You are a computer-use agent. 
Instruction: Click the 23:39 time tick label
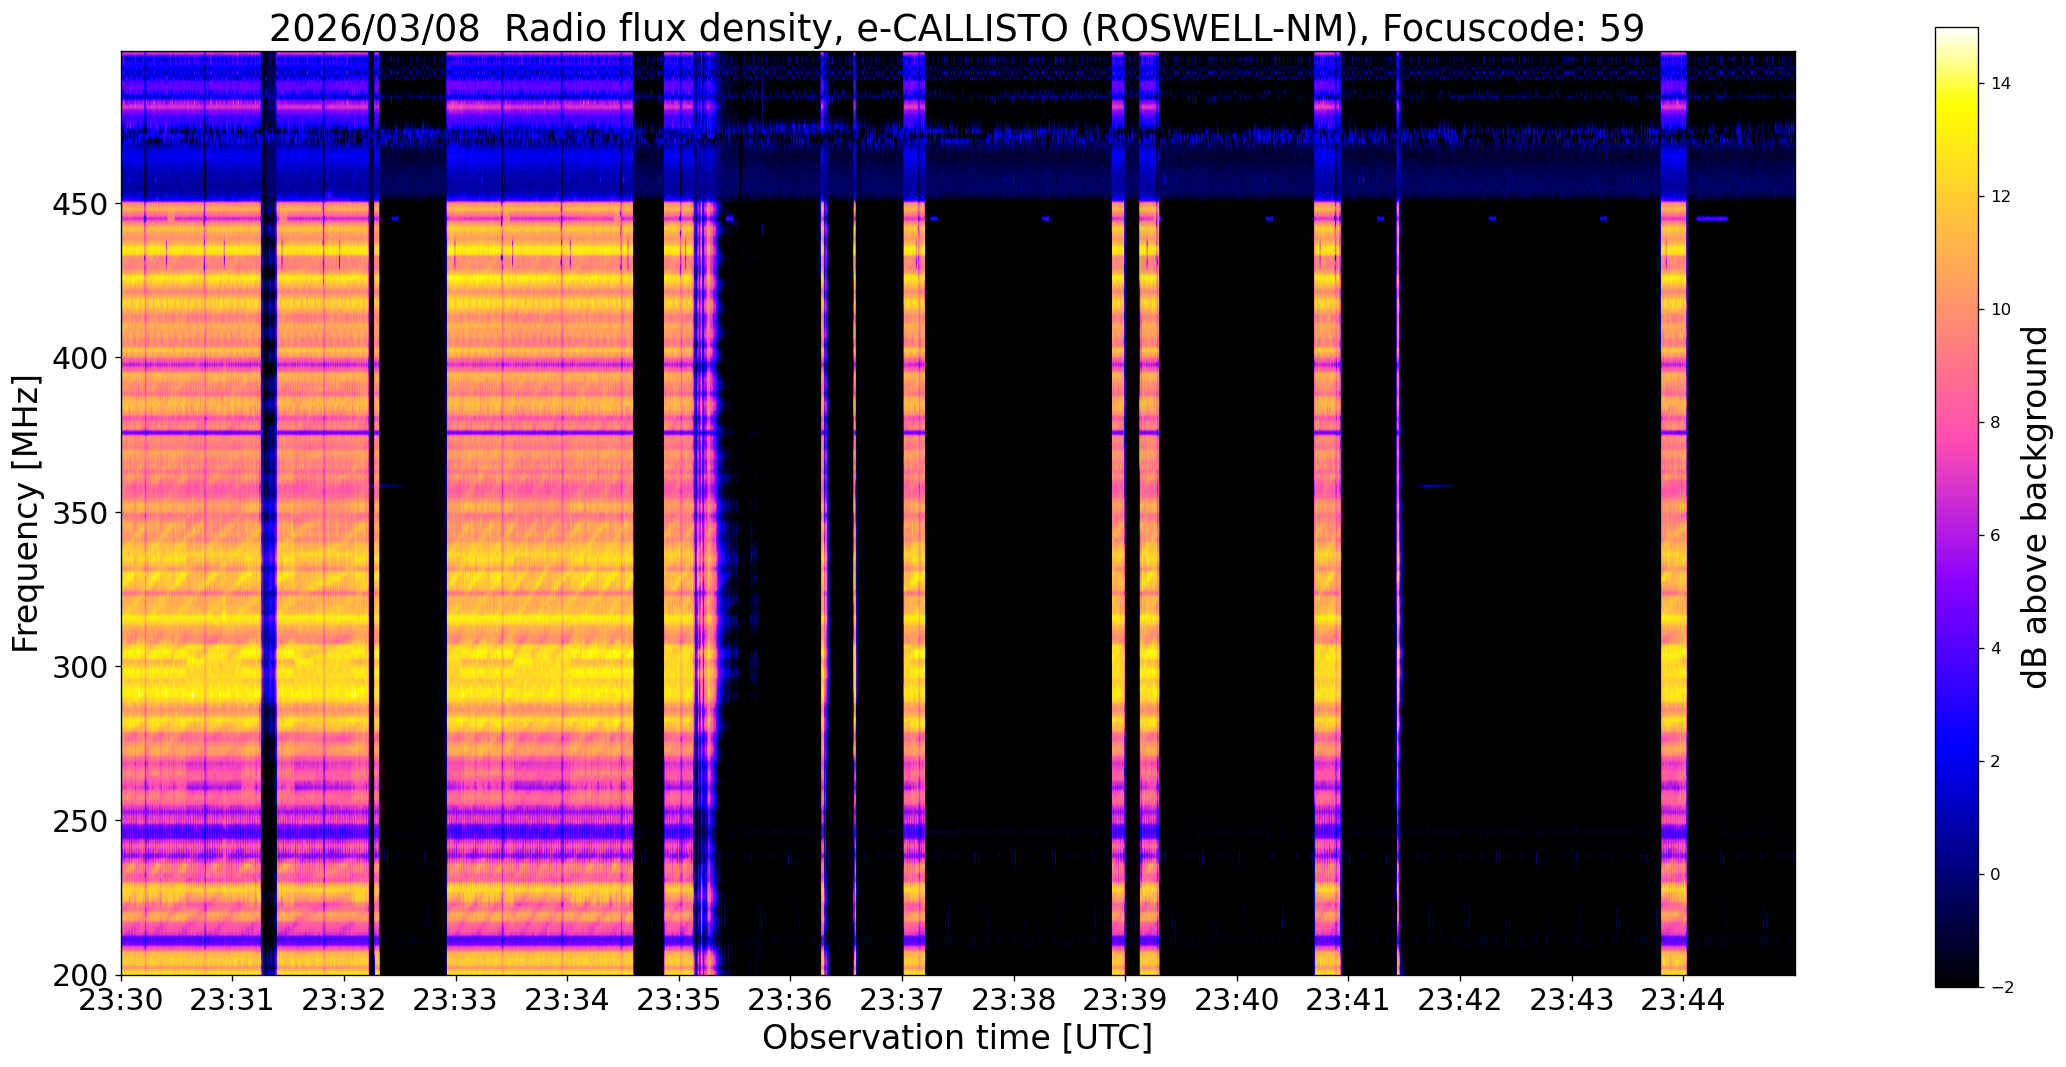pyautogui.click(x=1126, y=1000)
